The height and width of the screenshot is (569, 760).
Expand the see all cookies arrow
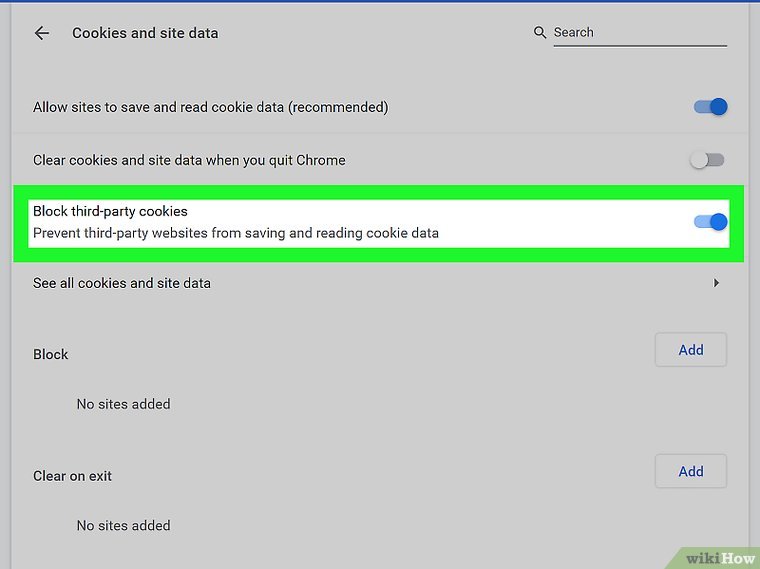(716, 283)
